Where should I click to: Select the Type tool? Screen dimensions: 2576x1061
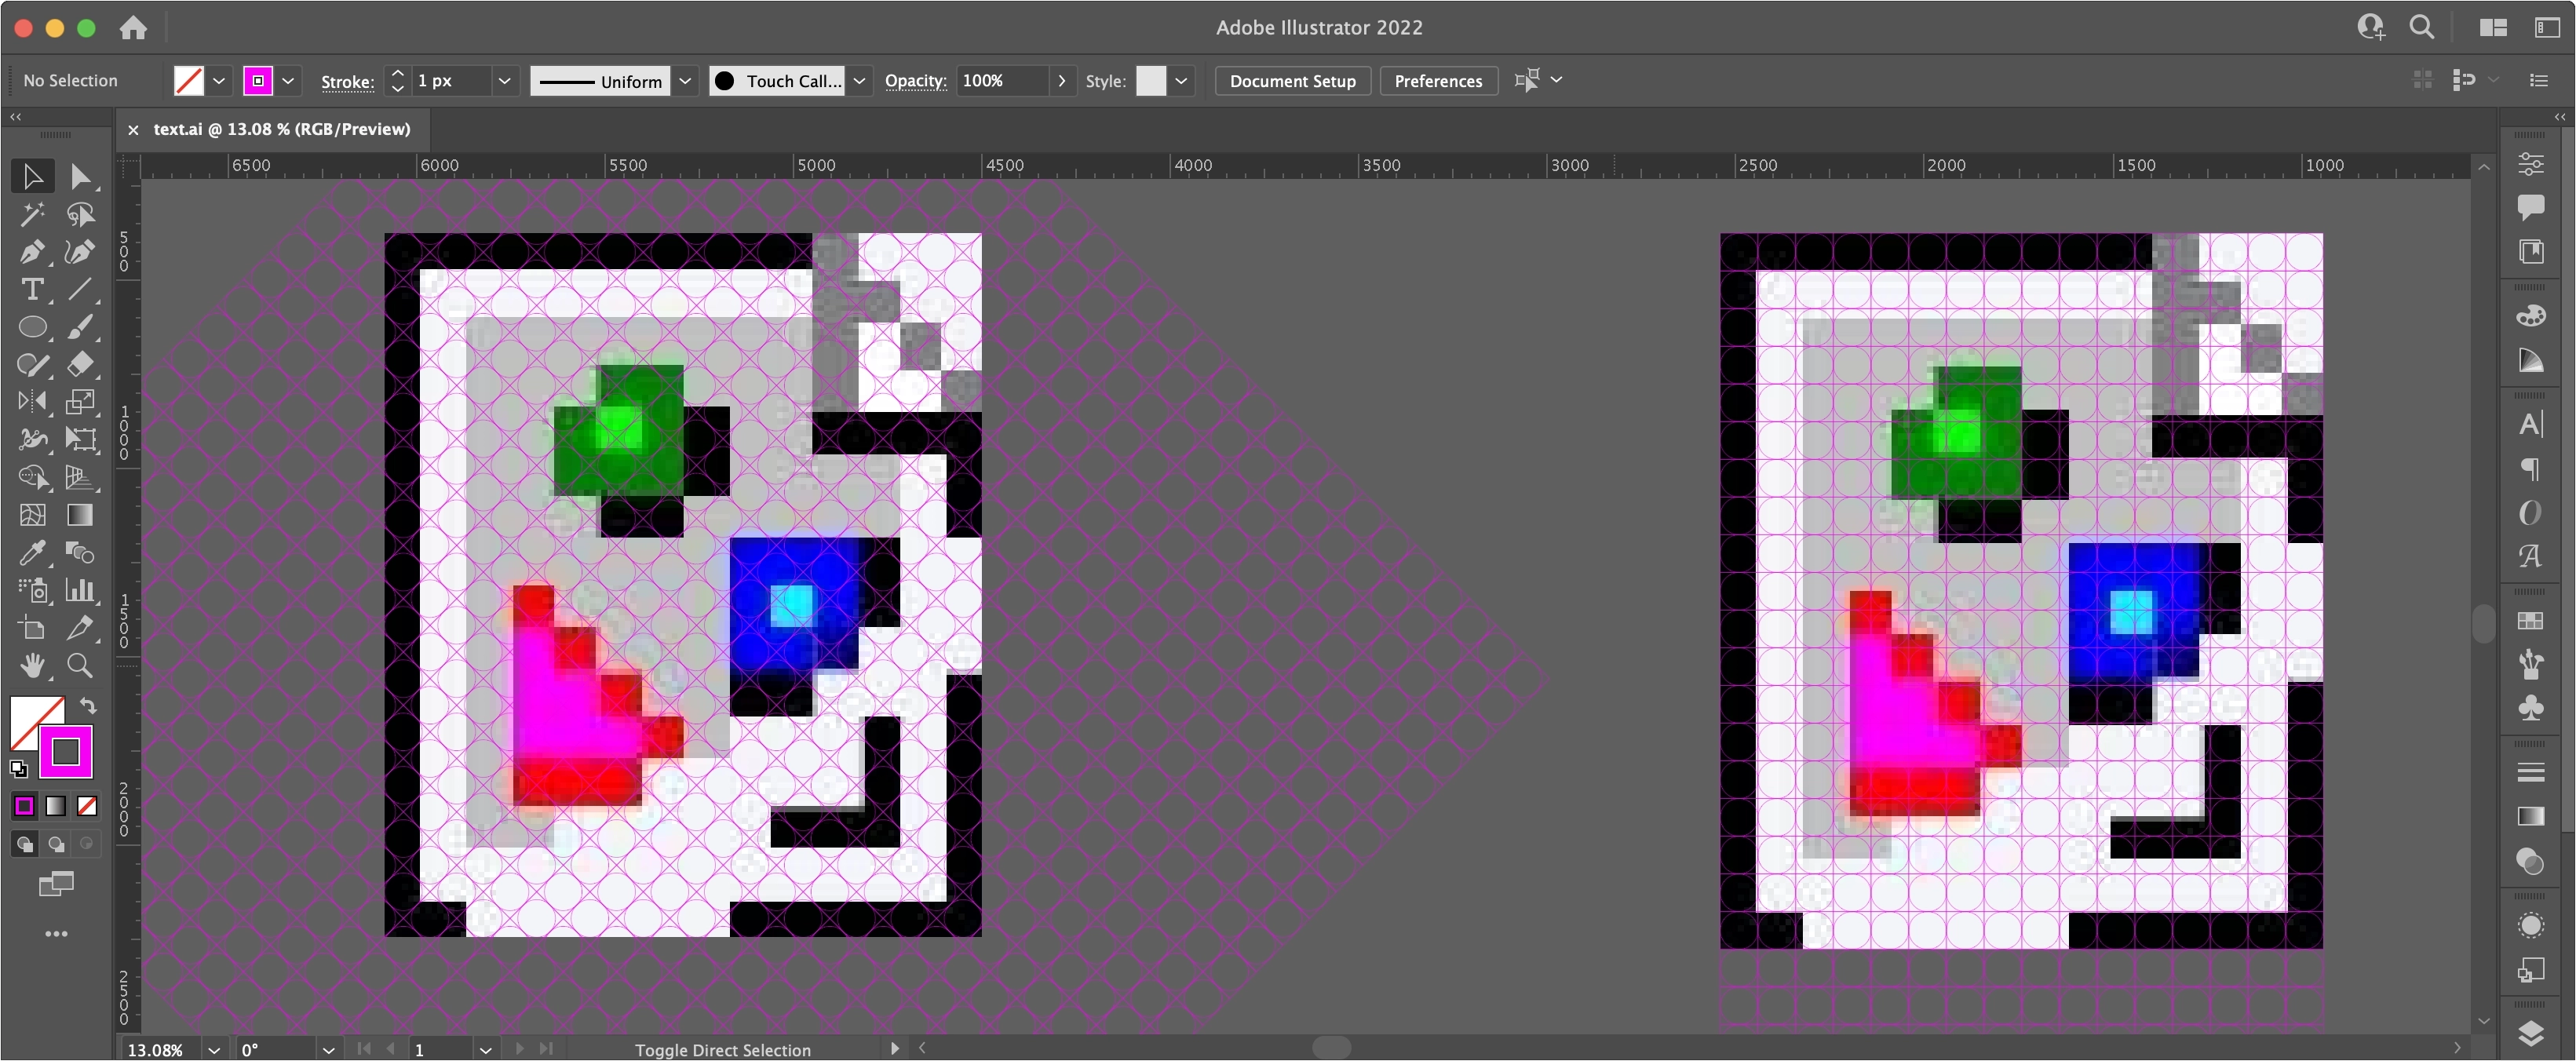point(32,290)
